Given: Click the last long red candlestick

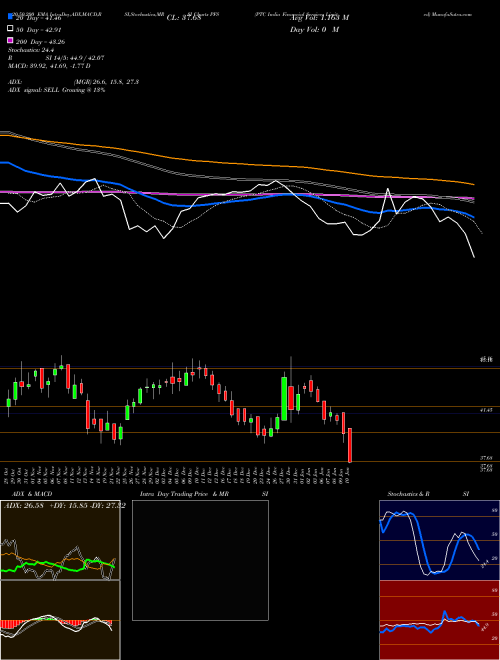Looking at the screenshot, I should pos(350,445).
